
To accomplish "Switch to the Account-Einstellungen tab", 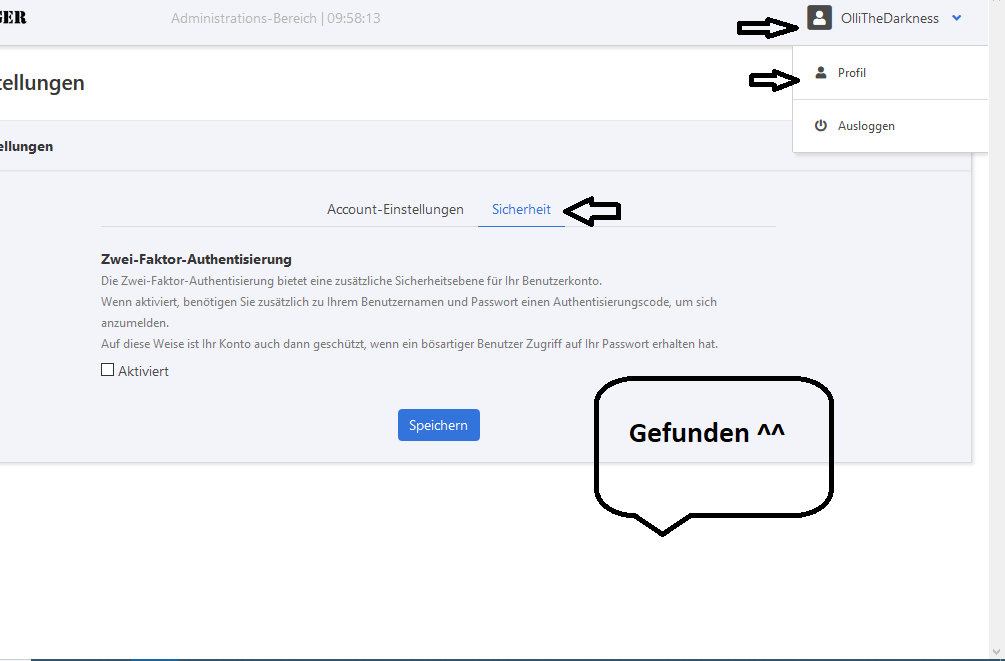I will (395, 209).
